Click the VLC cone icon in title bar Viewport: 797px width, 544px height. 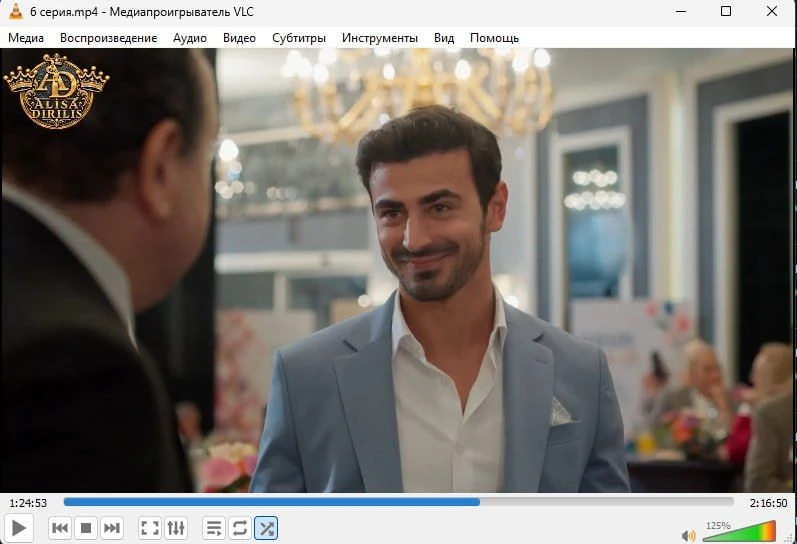coord(16,11)
